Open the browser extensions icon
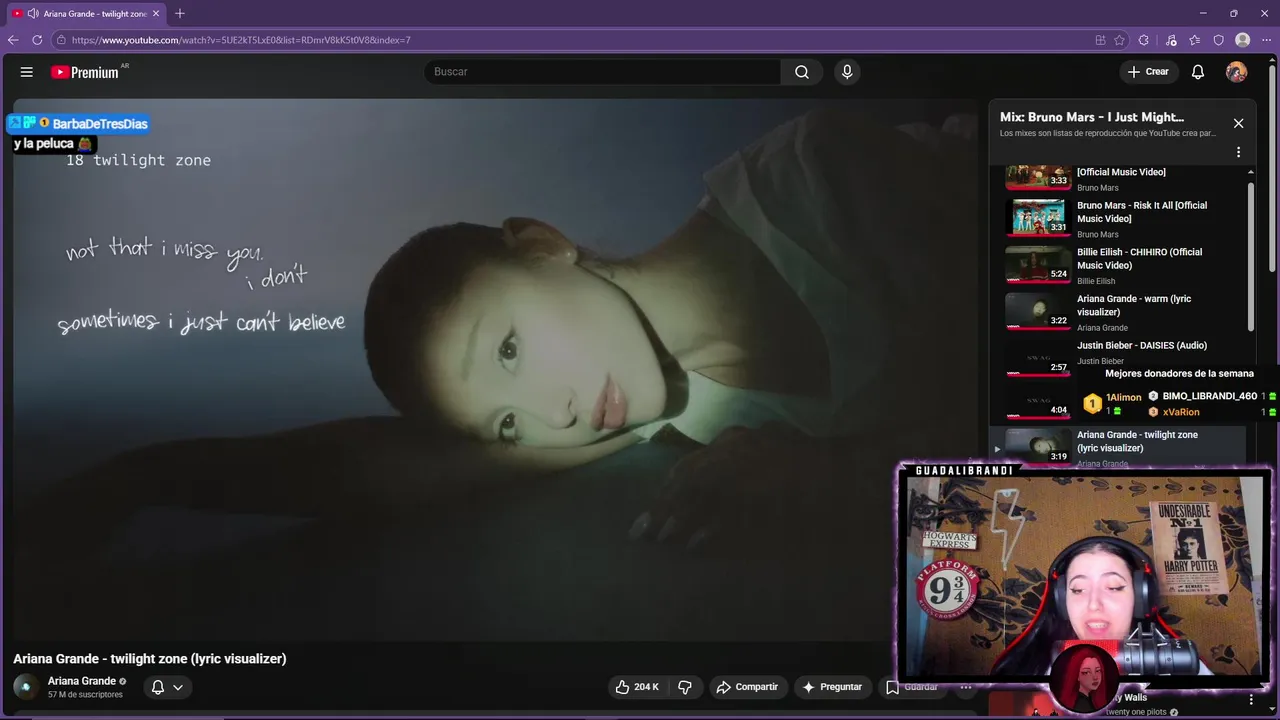This screenshot has width=1280, height=720. (1144, 40)
